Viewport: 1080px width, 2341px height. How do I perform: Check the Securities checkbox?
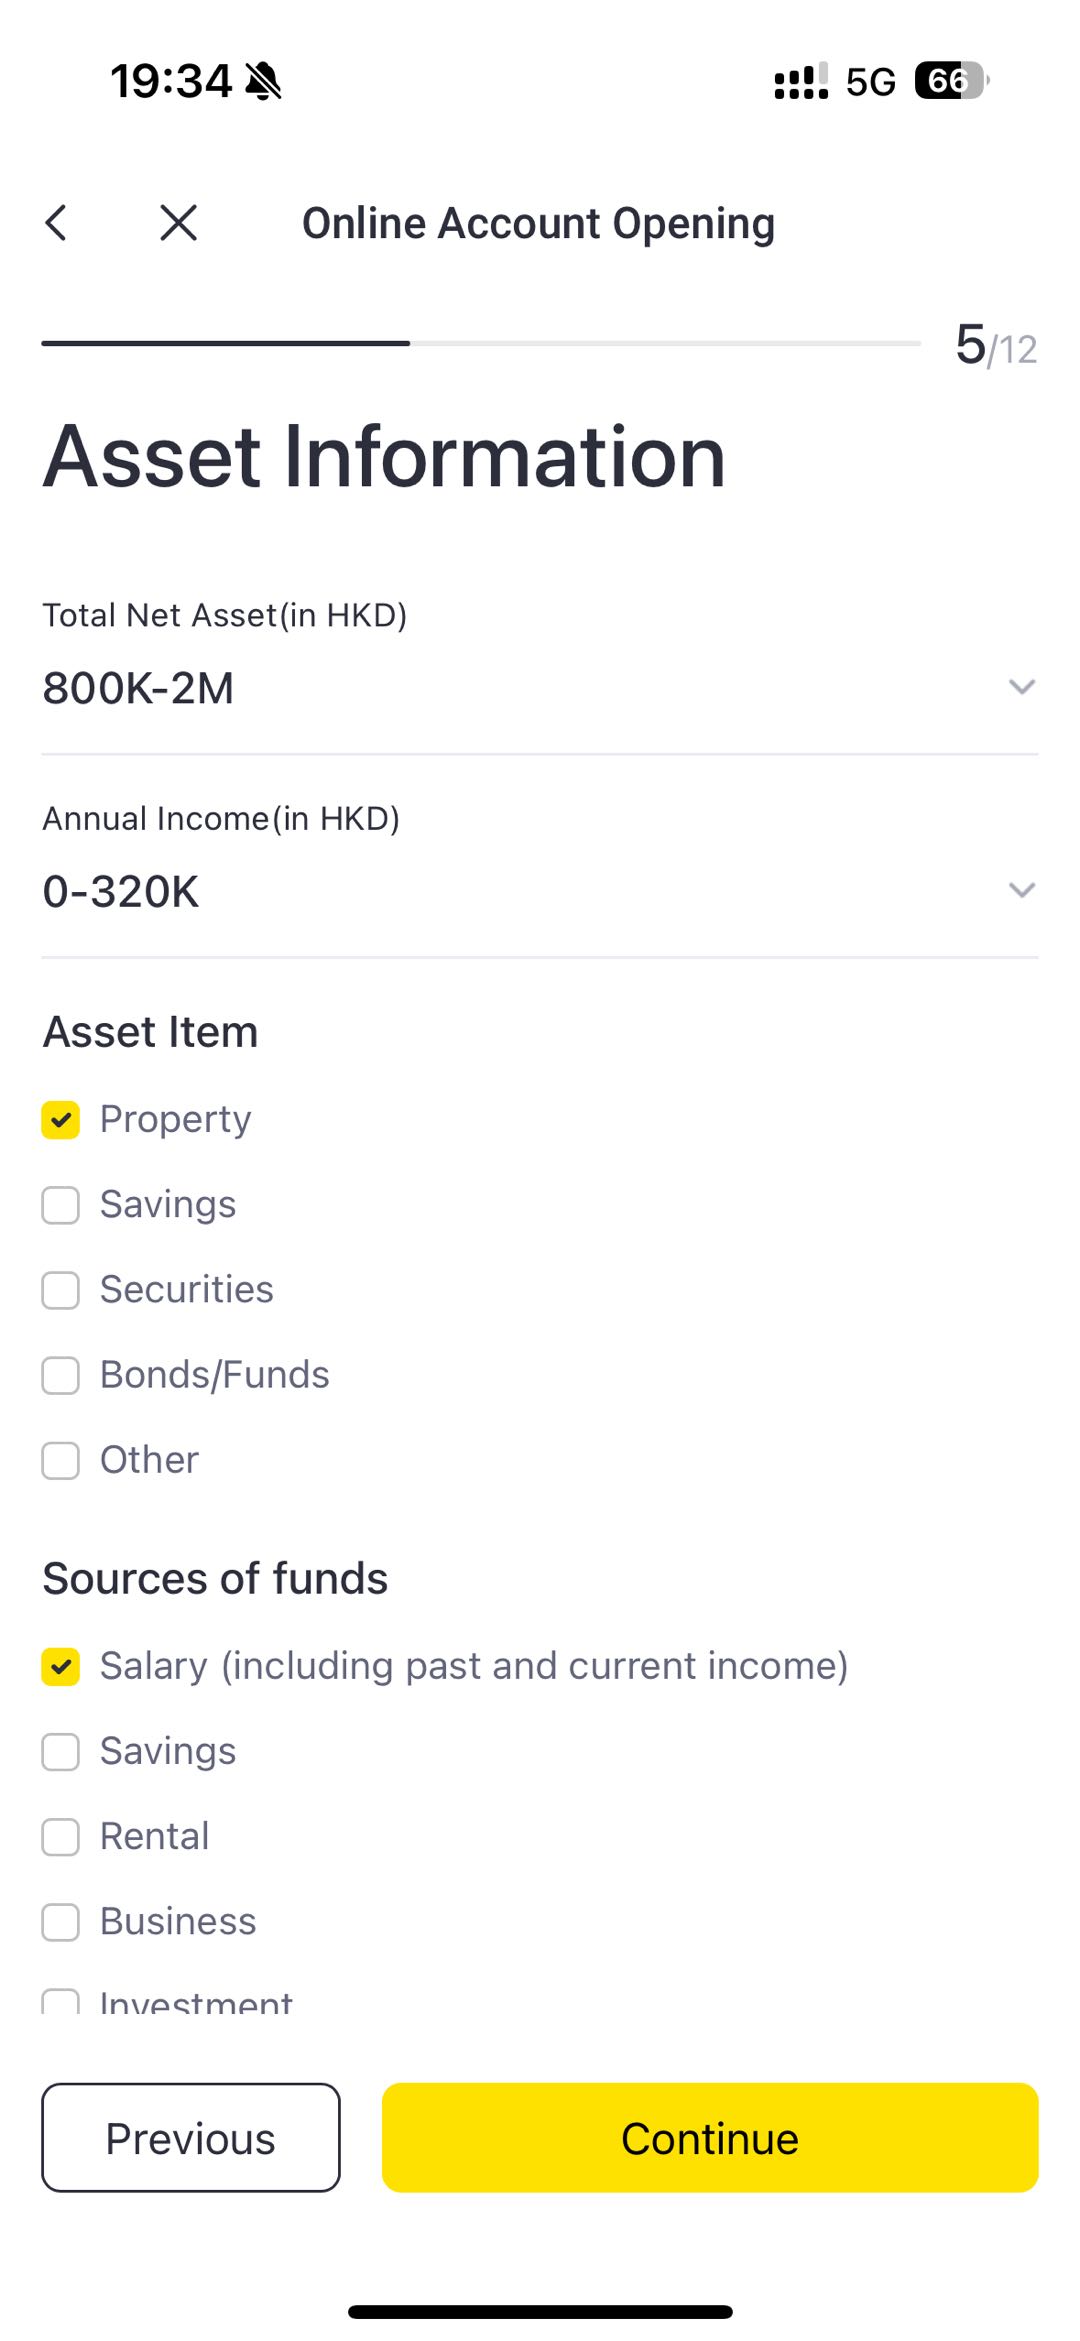pyautogui.click(x=61, y=1290)
